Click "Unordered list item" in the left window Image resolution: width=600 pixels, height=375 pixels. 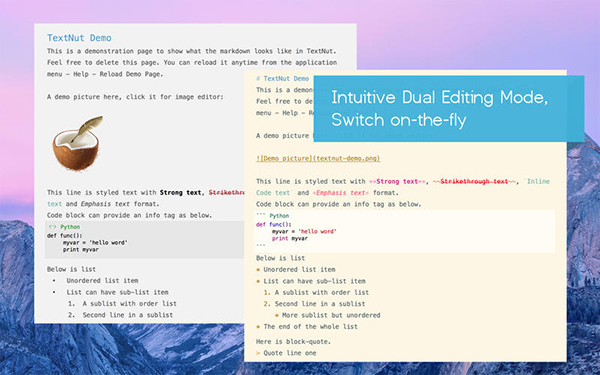(x=102, y=280)
